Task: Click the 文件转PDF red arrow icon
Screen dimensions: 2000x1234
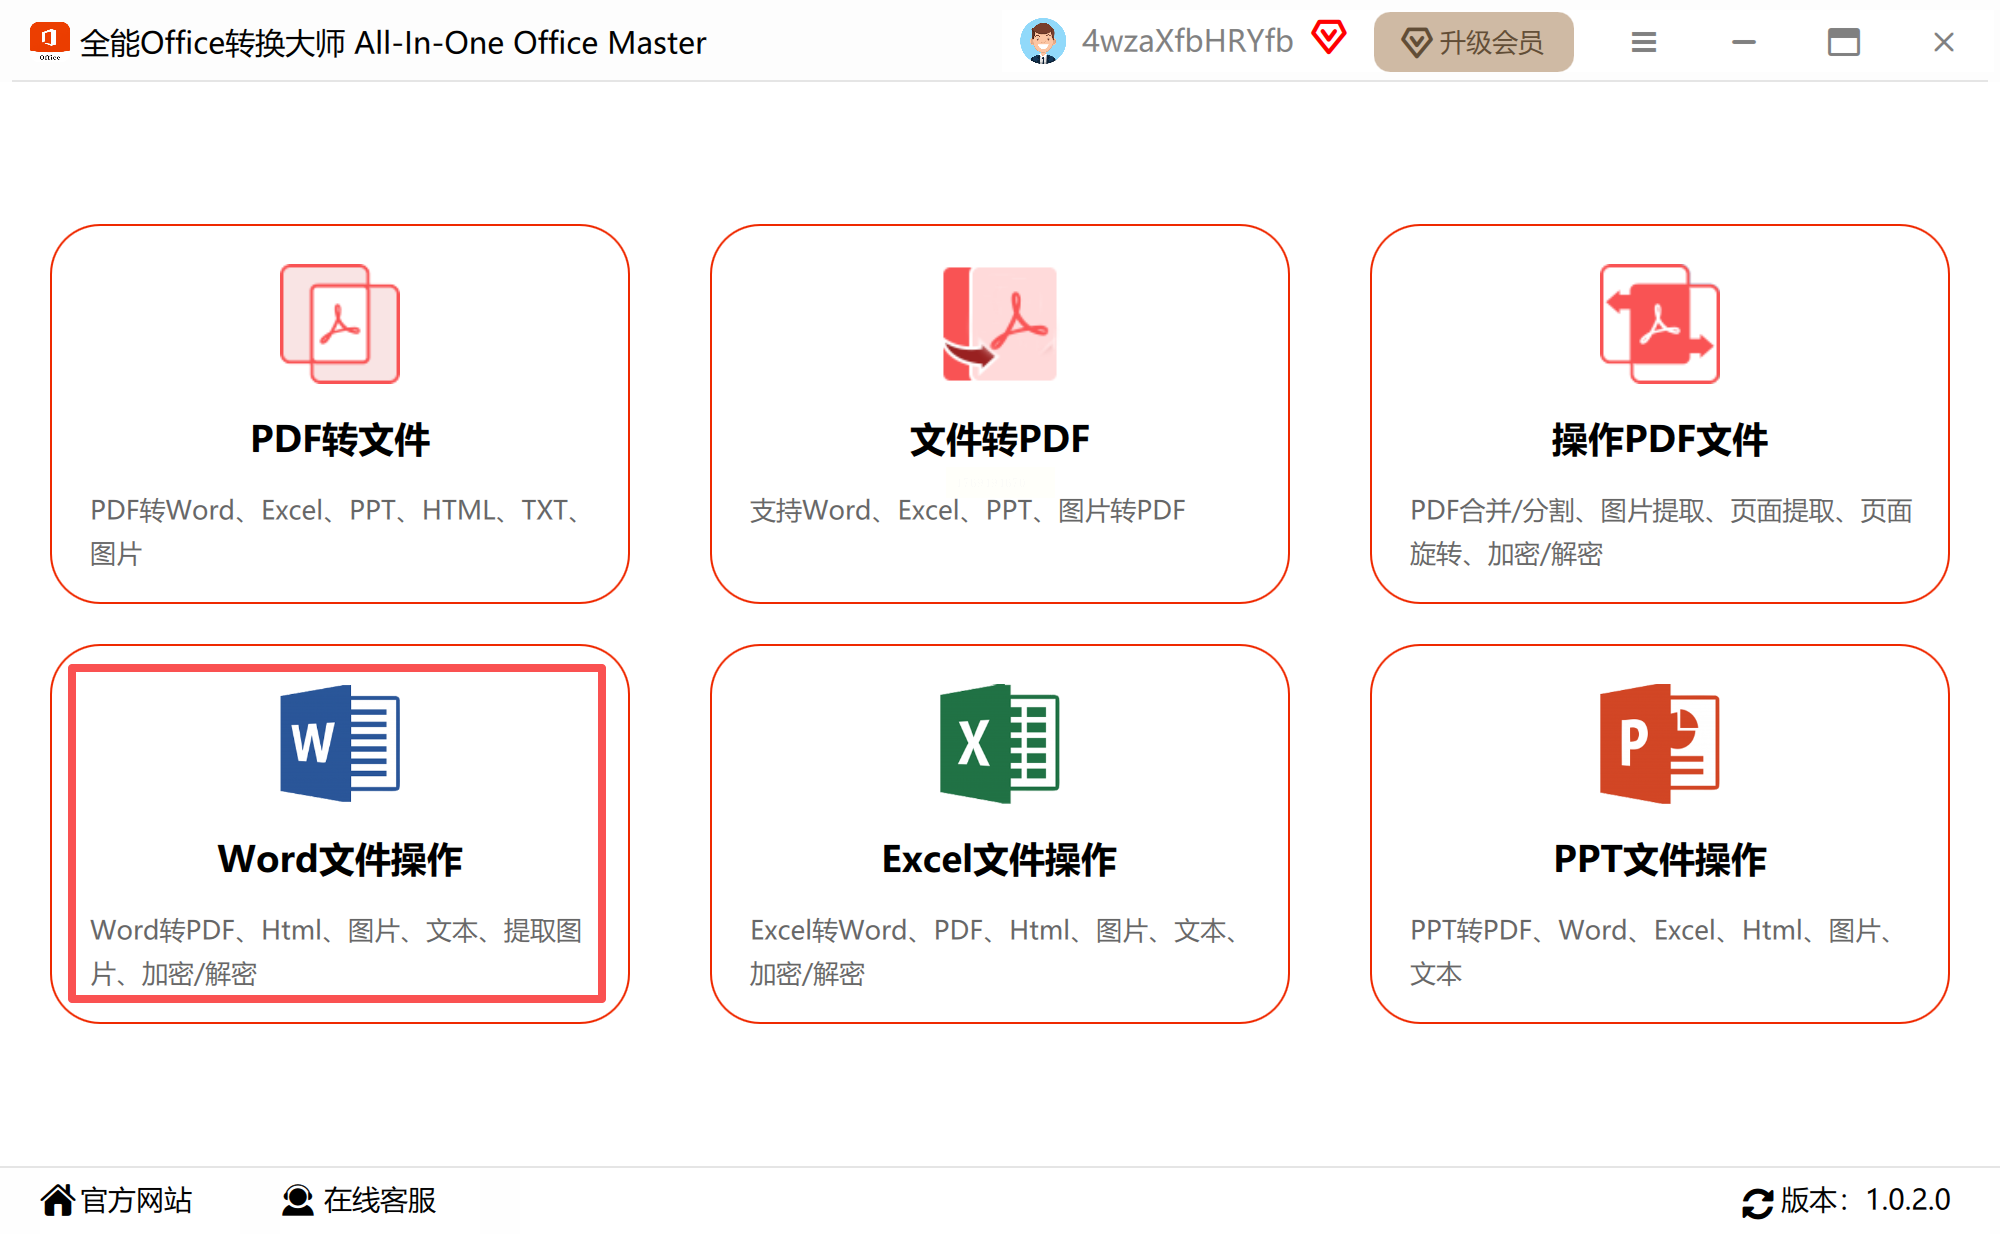Action: click(x=999, y=324)
